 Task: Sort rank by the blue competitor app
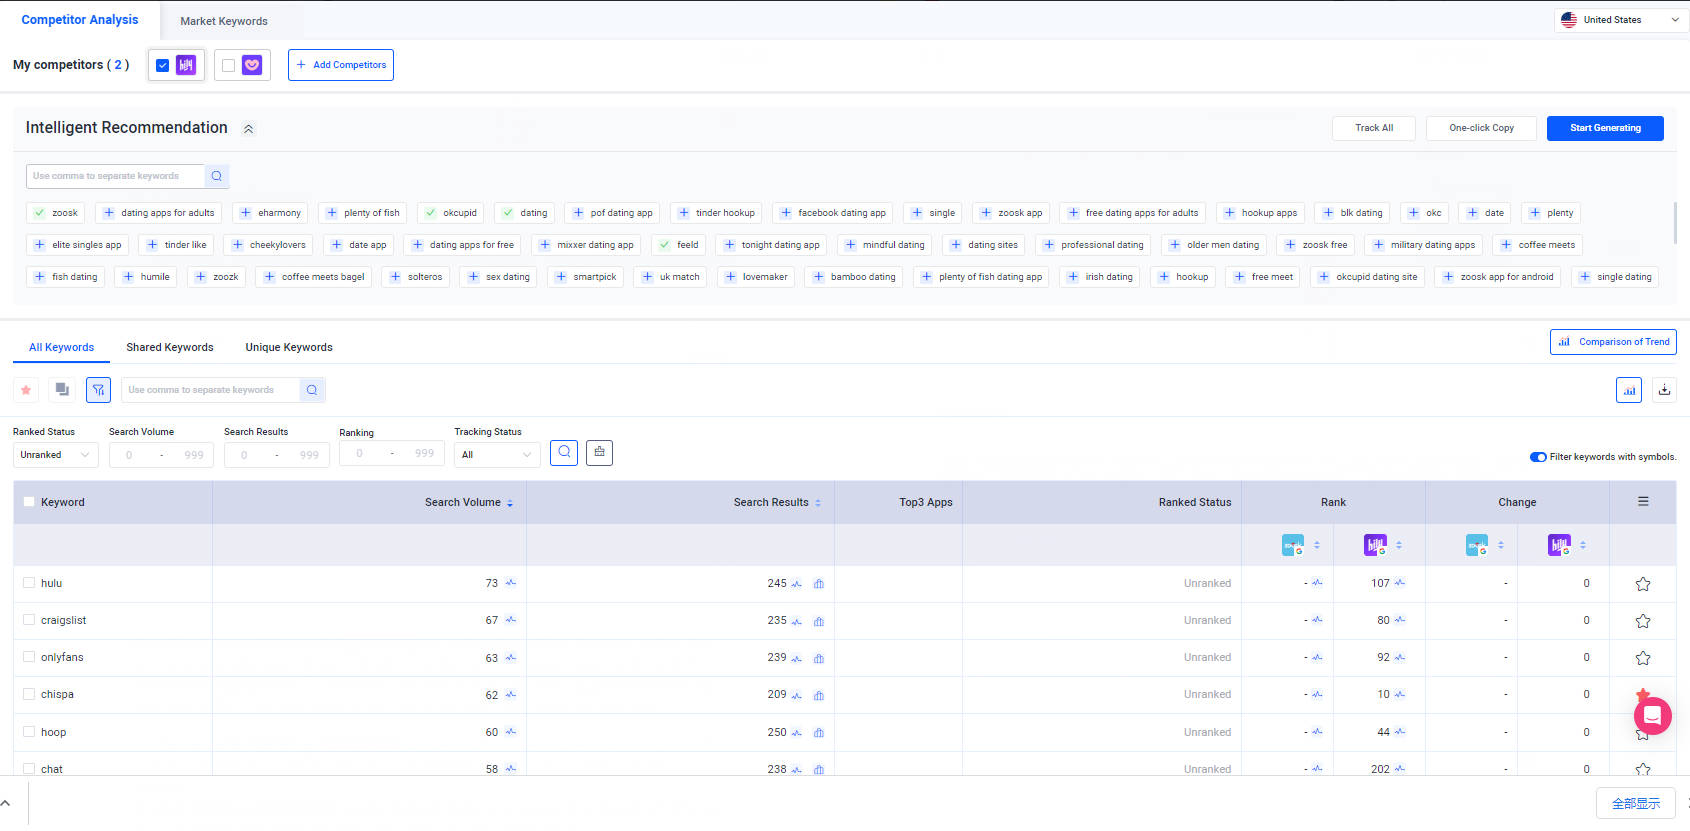[x=1317, y=545]
